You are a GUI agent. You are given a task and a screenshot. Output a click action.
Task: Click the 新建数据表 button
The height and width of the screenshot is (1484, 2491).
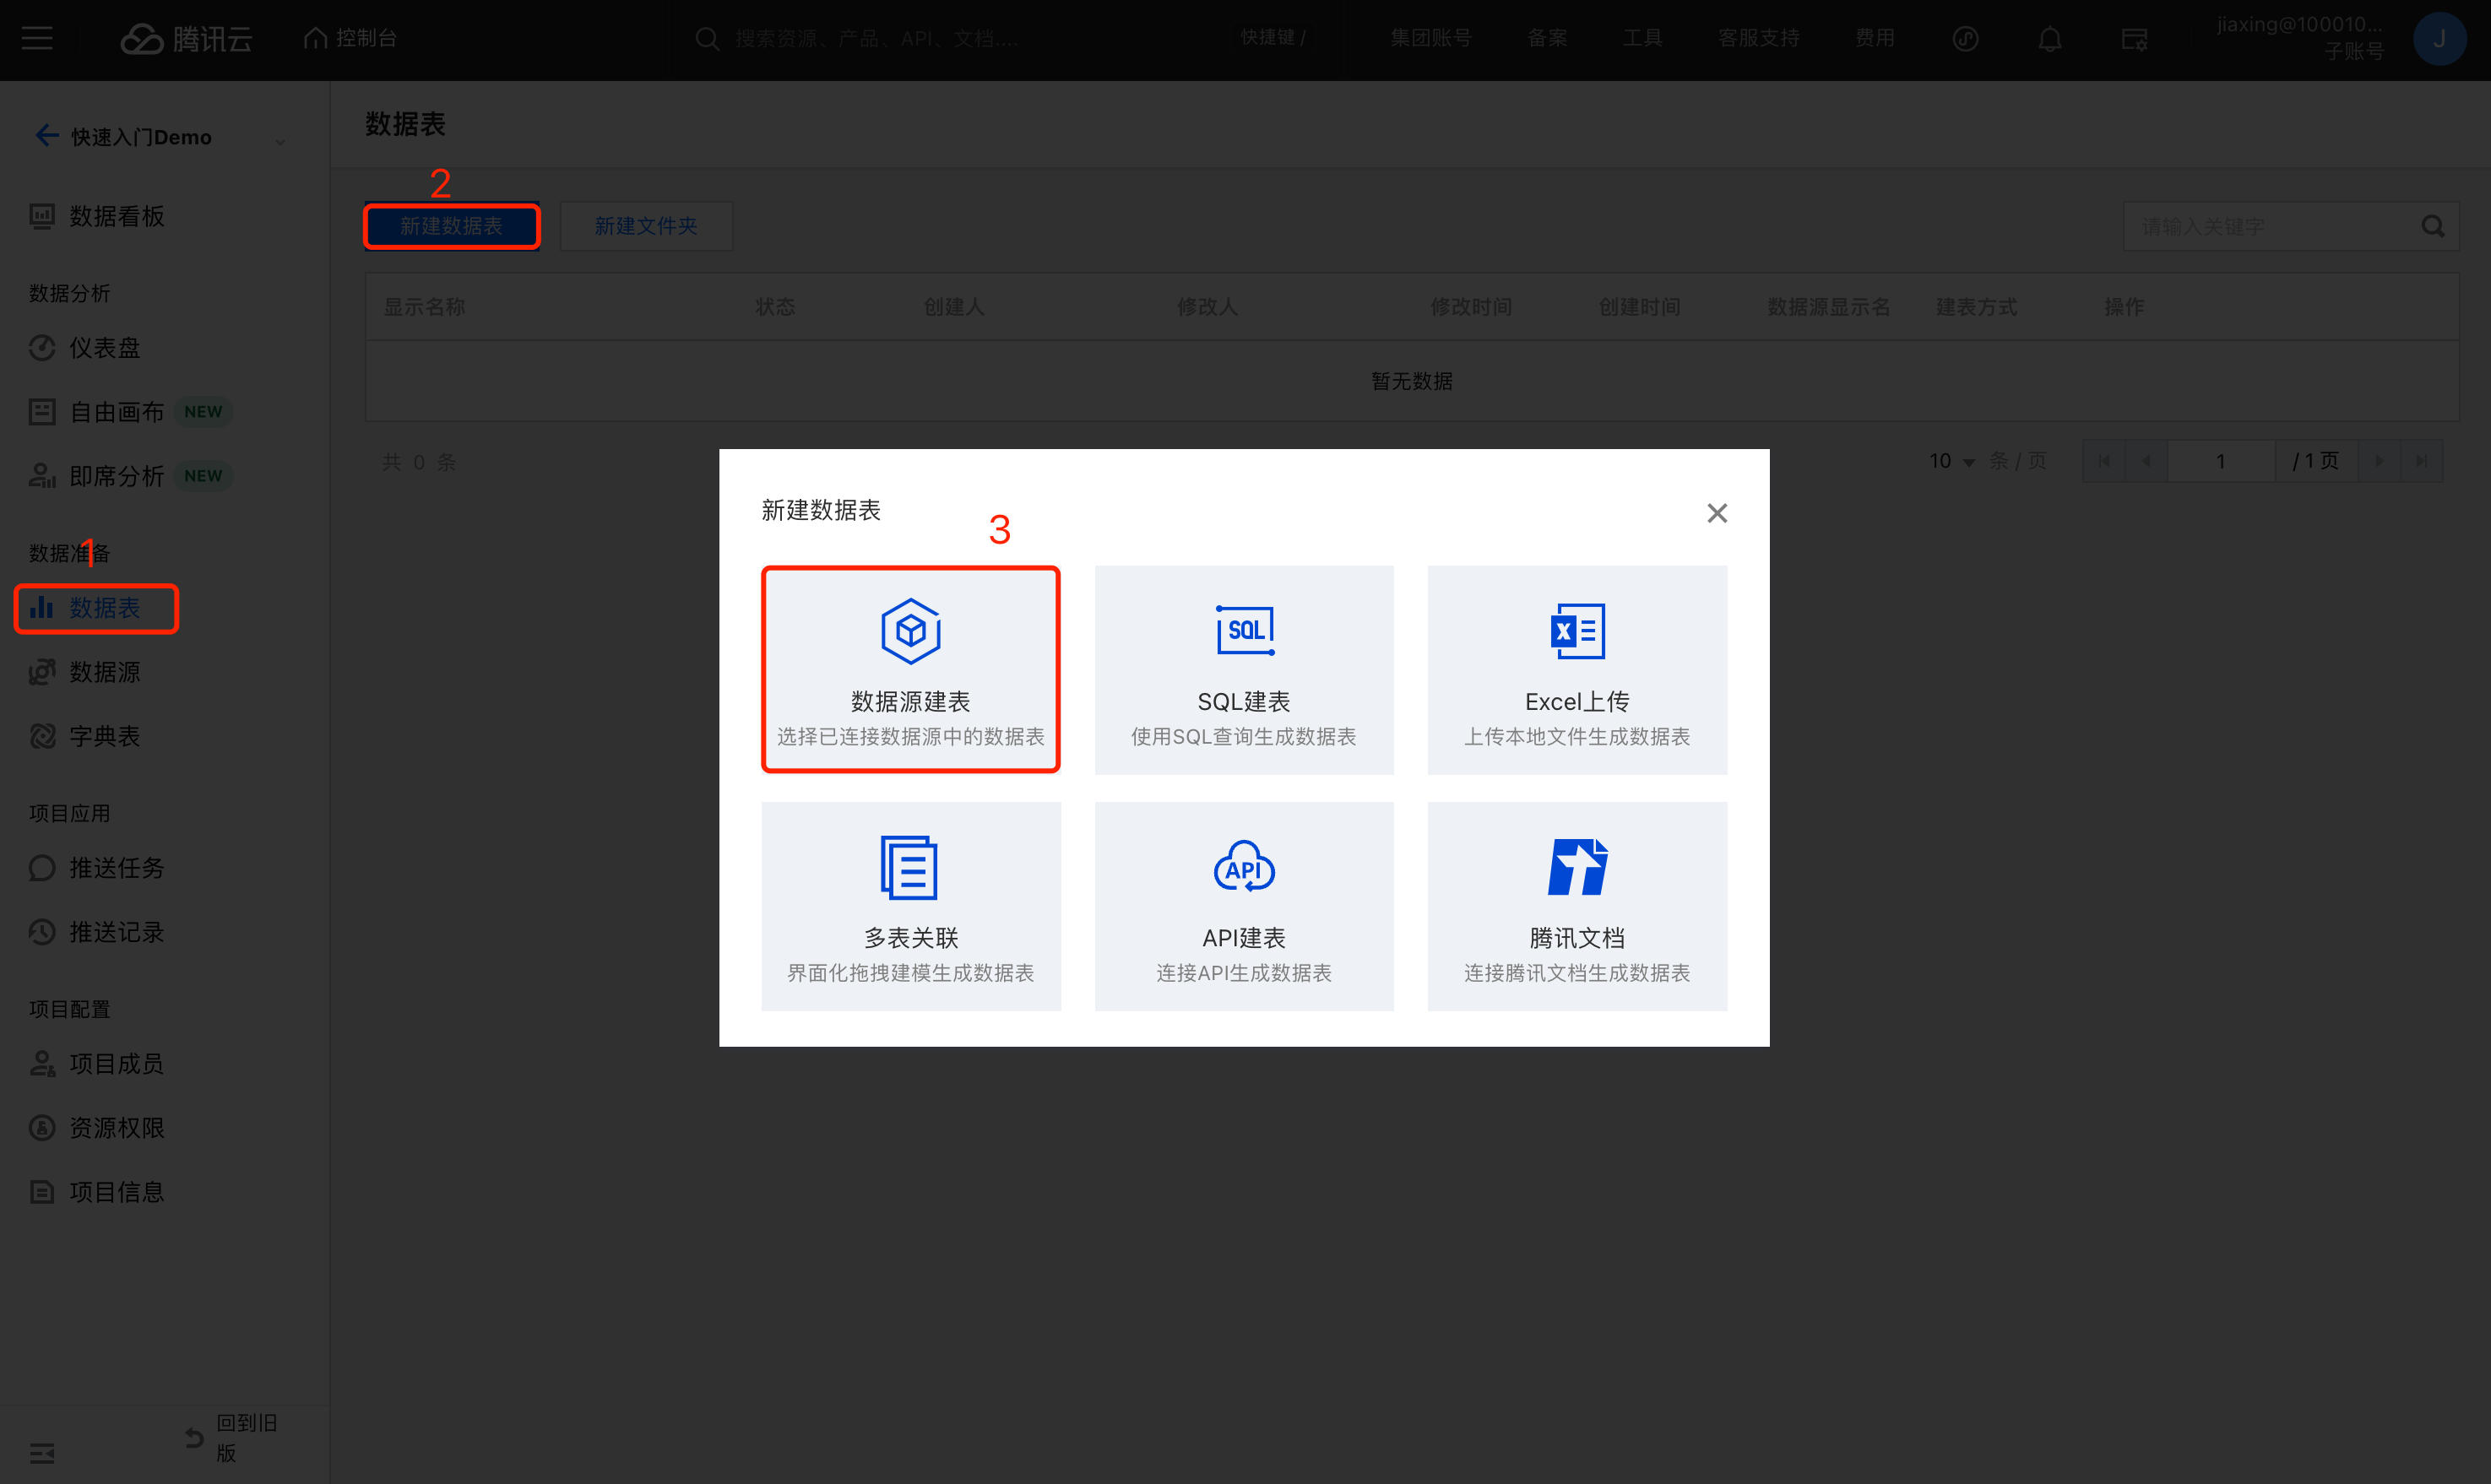[452, 226]
